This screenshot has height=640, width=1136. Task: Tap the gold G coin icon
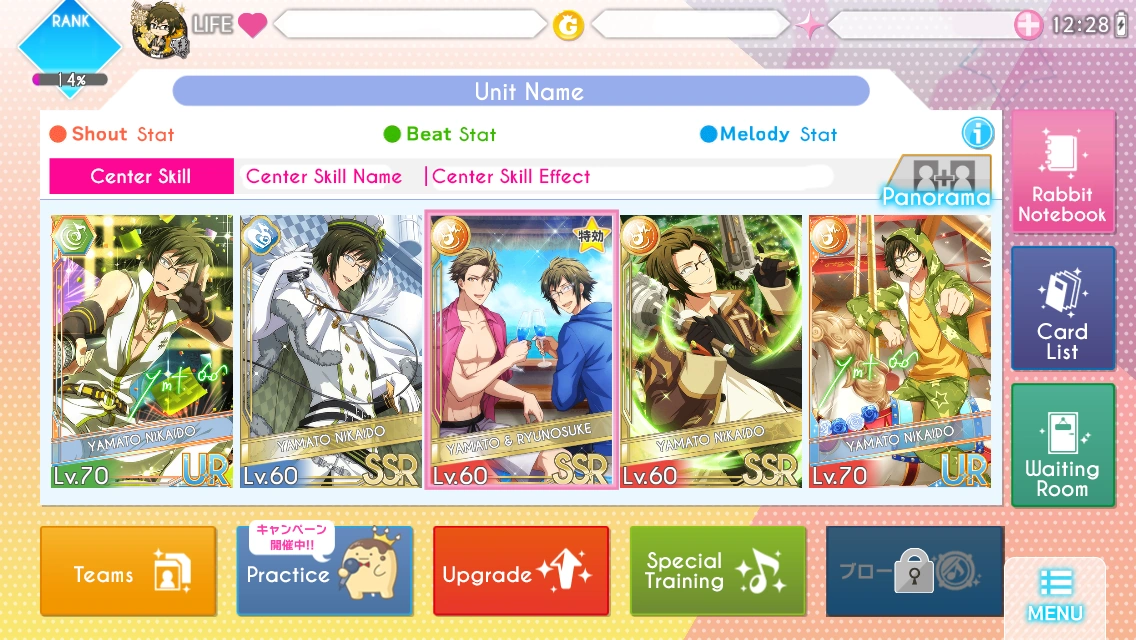tap(569, 27)
